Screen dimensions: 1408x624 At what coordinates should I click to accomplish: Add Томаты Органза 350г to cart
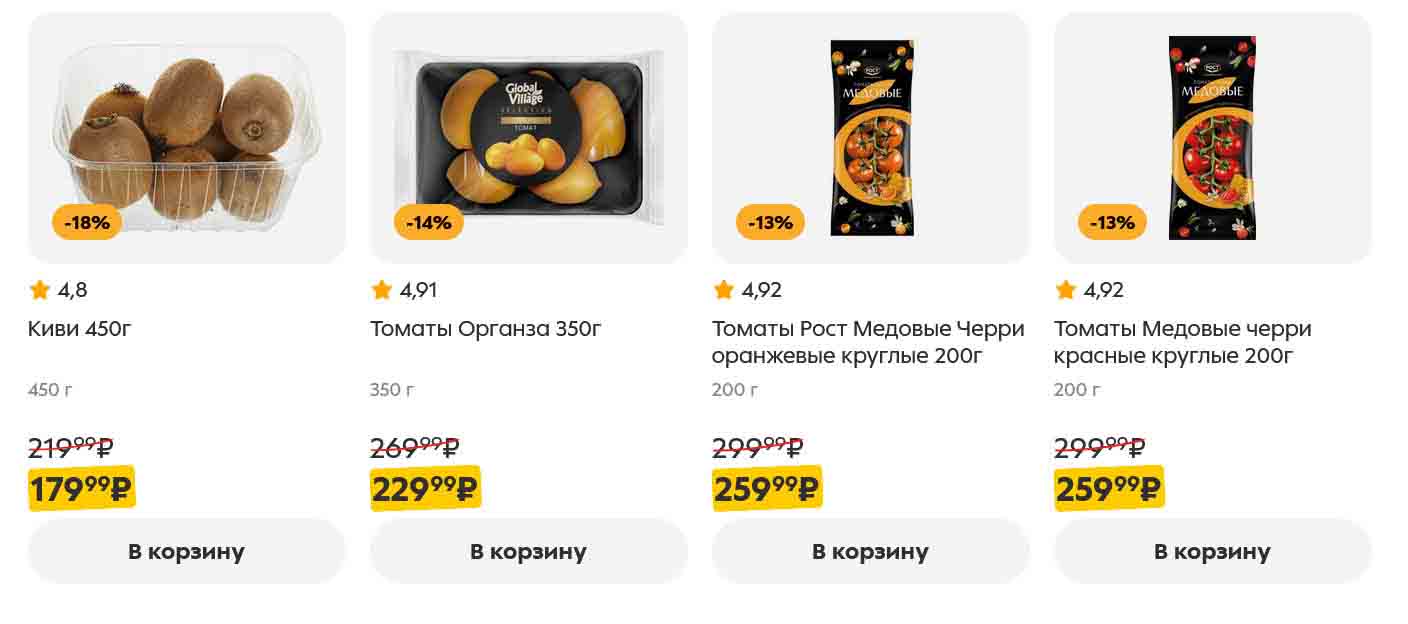click(x=528, y=551)
